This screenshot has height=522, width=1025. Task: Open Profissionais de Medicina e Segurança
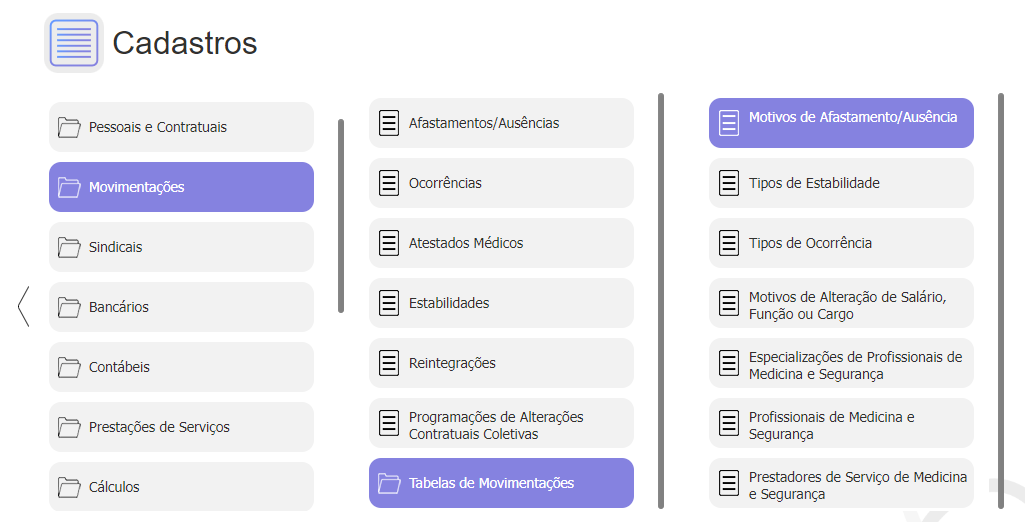[x=841, y=423]
